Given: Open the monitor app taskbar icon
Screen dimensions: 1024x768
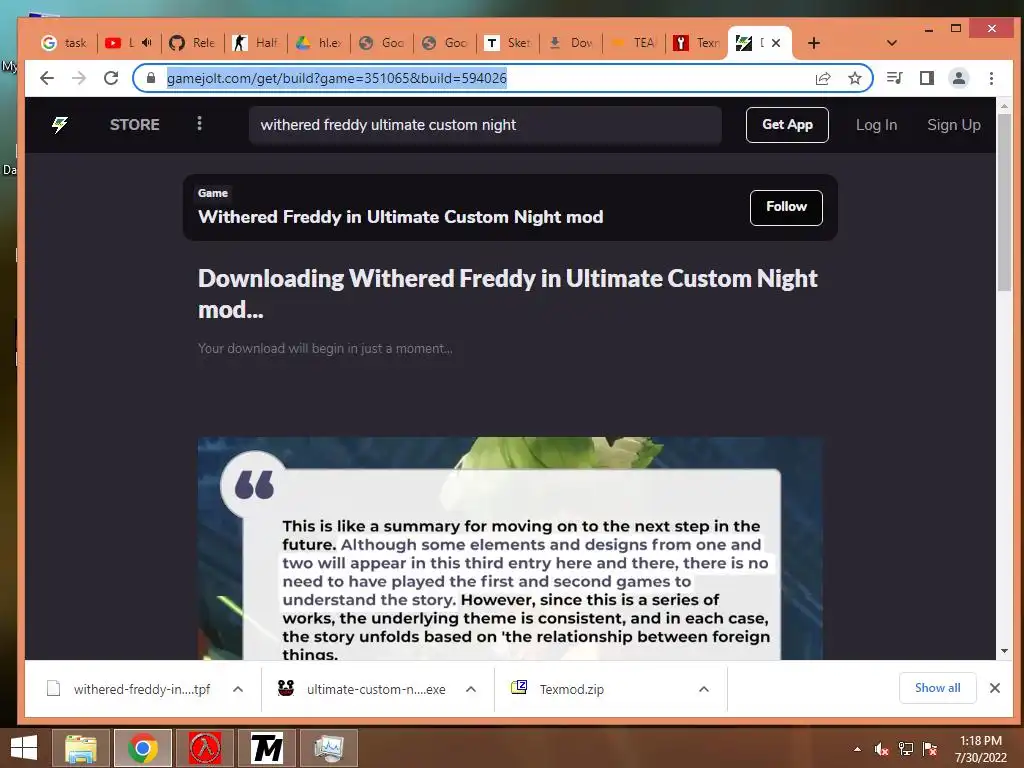Looking at the screenshot, I should point(328,748).
